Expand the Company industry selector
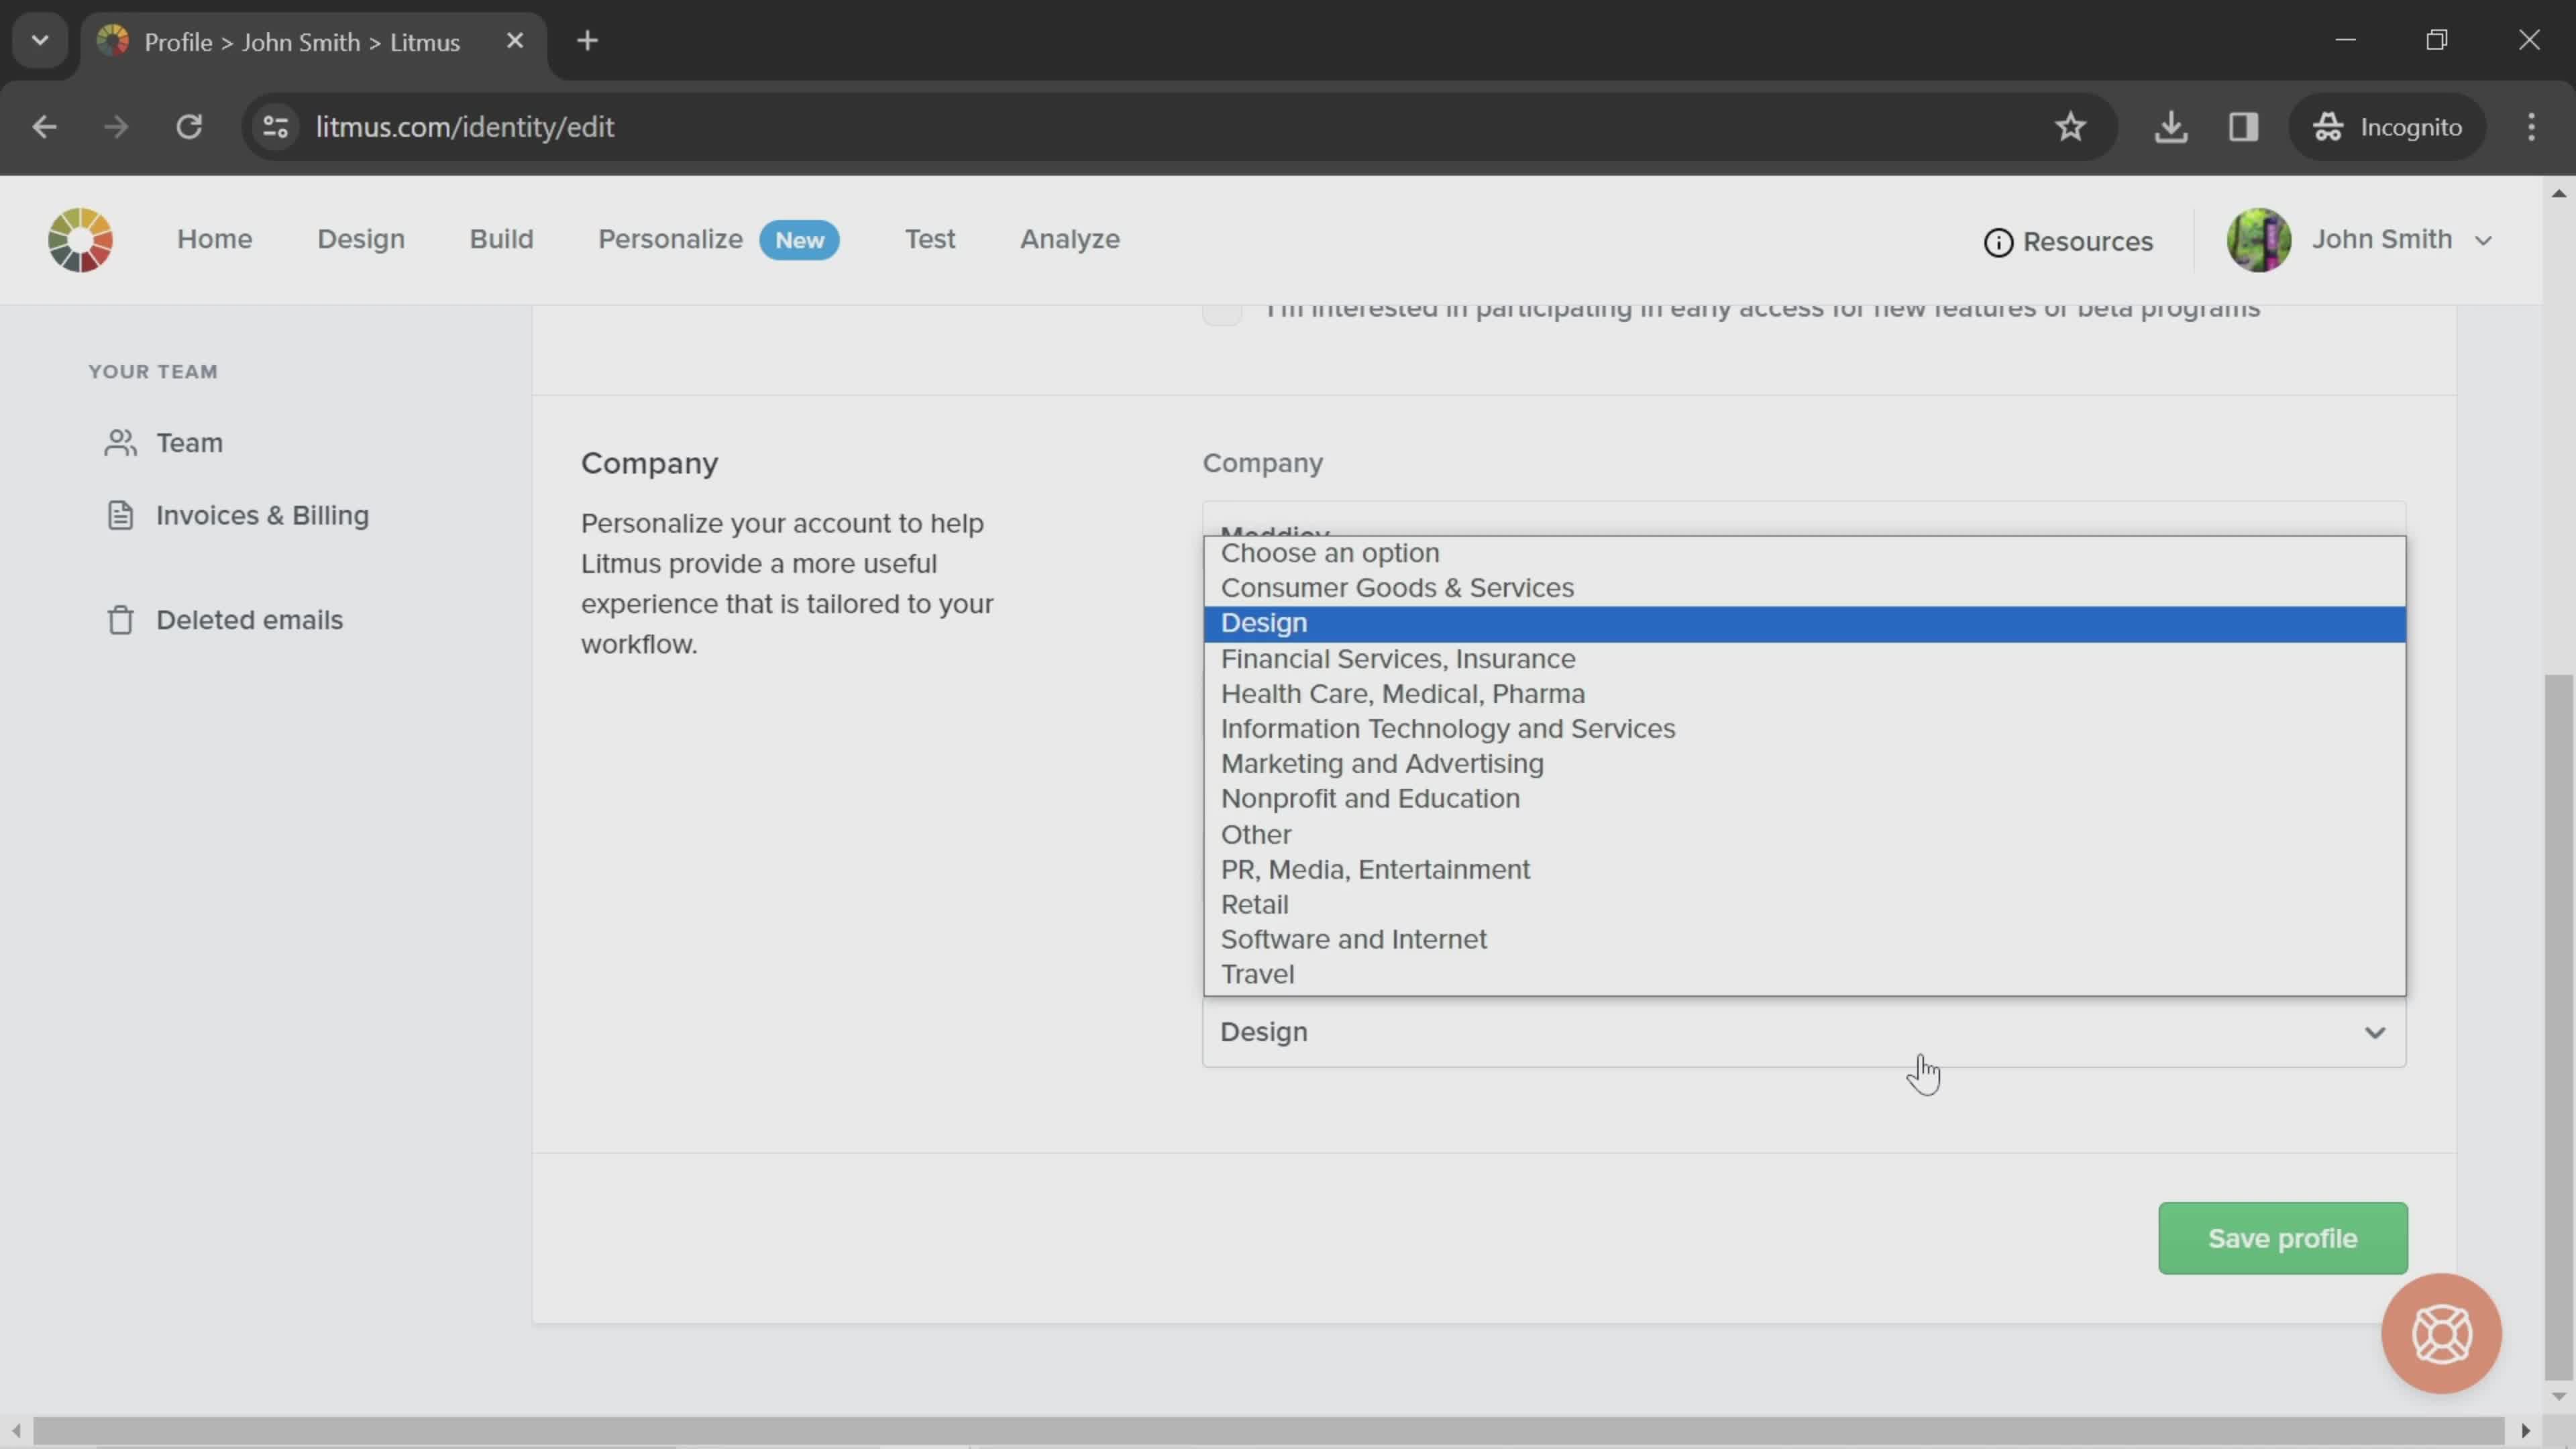Viewport: 2576px width, 1449px height. point(1801,1032)
